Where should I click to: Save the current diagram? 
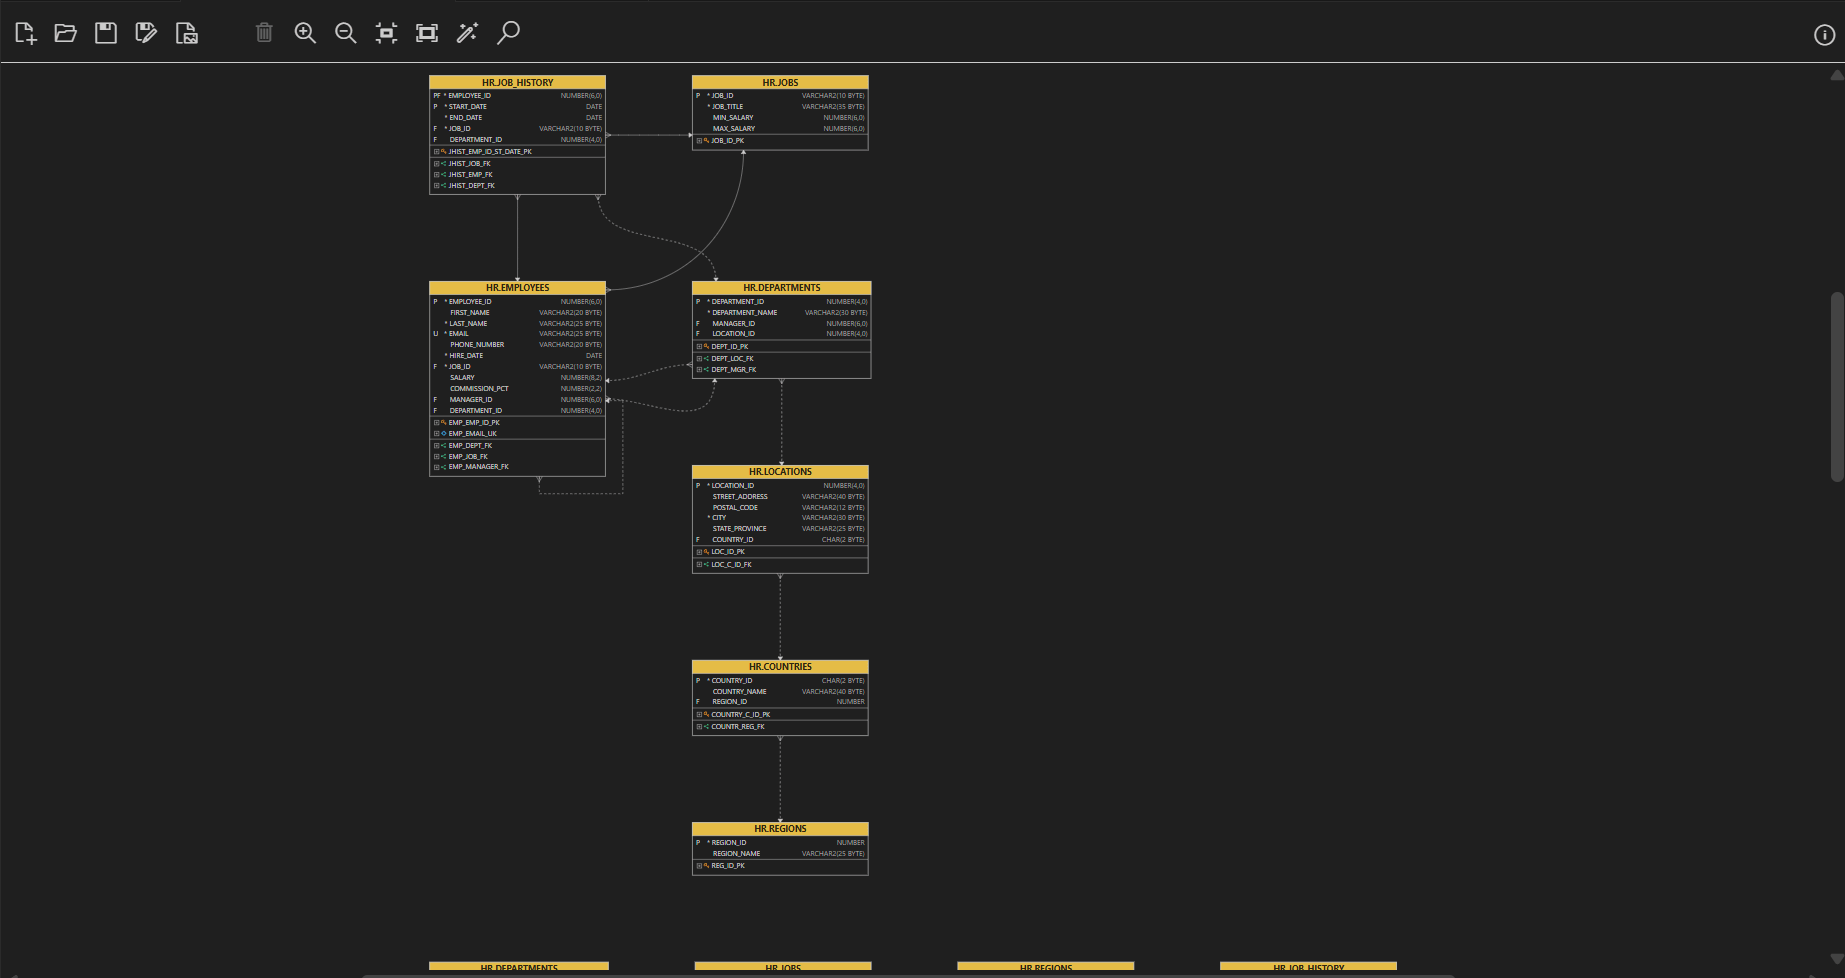(105, 32)
